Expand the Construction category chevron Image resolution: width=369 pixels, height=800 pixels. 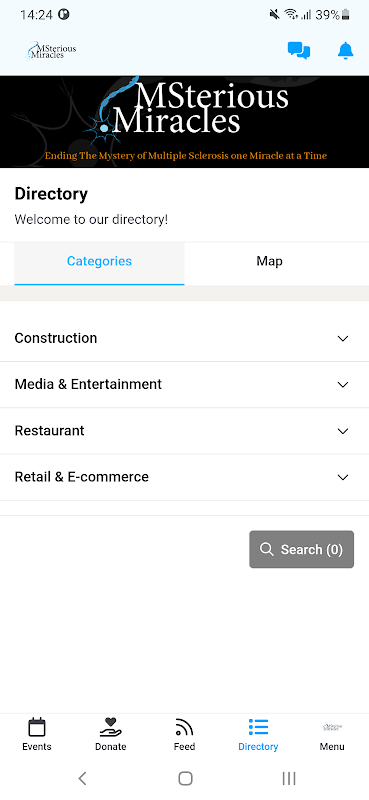point(343,338)
